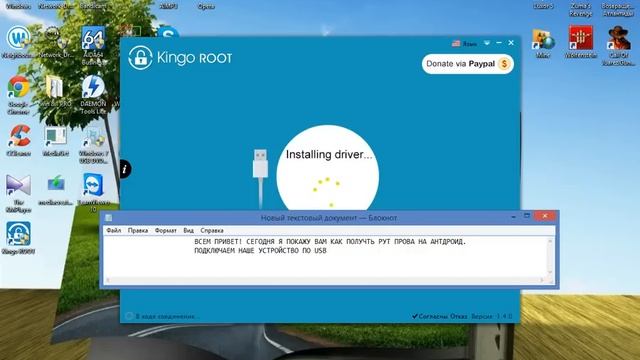Click the Installing driver... status circle
640x360 pixels.
coord(328,168)
